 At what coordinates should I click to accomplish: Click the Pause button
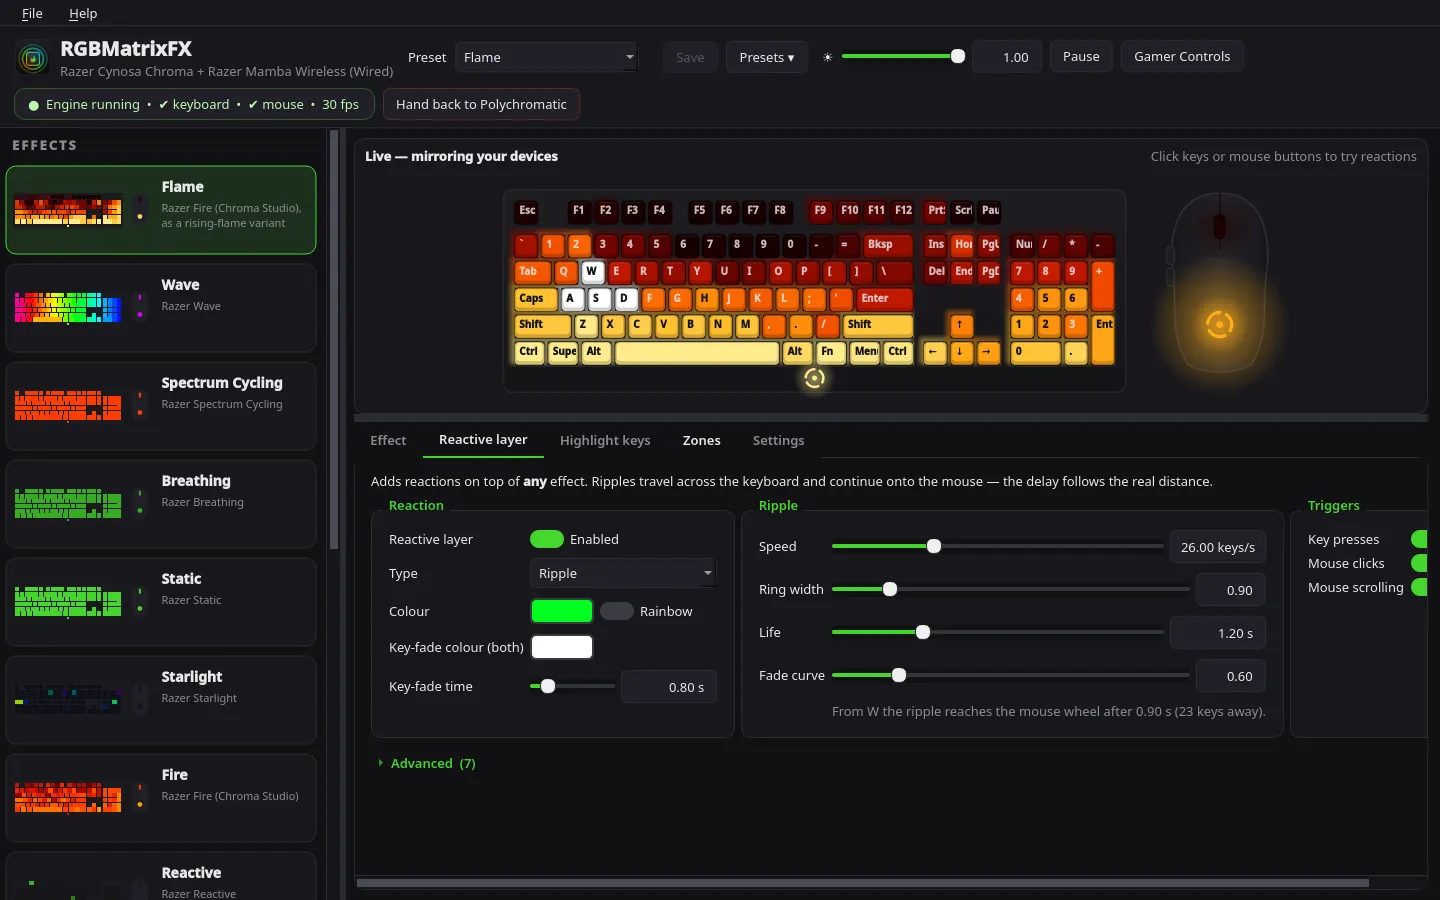pyautogui.click(x=1081, y=56)
